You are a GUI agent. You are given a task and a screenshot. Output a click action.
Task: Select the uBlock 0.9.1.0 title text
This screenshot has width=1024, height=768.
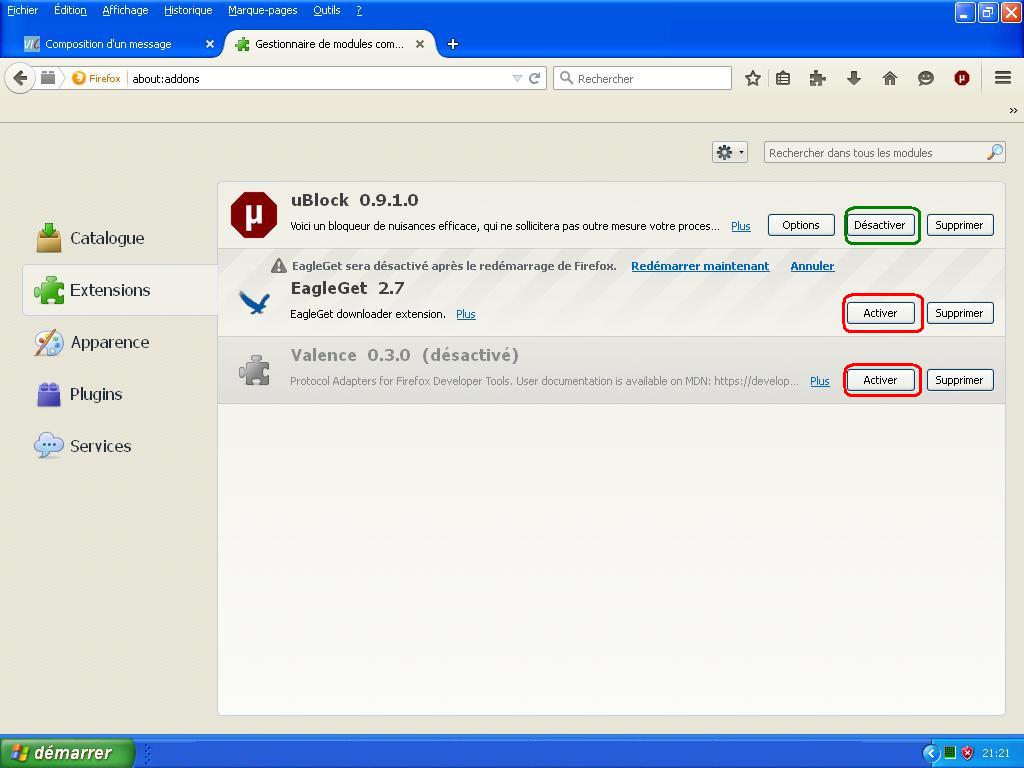(x=355, y=200)
